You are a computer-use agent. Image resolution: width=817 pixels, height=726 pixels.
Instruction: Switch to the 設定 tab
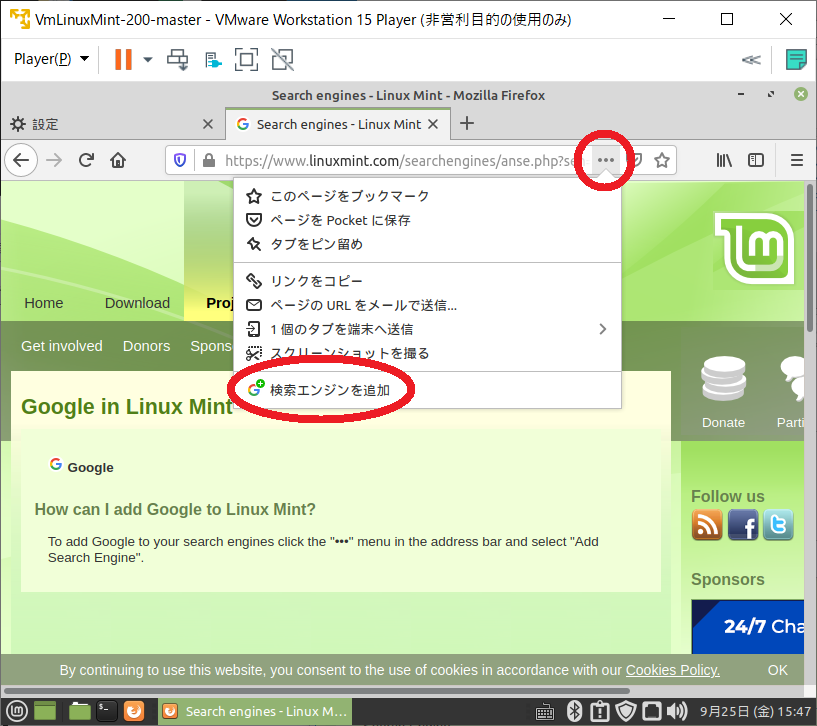113,124
